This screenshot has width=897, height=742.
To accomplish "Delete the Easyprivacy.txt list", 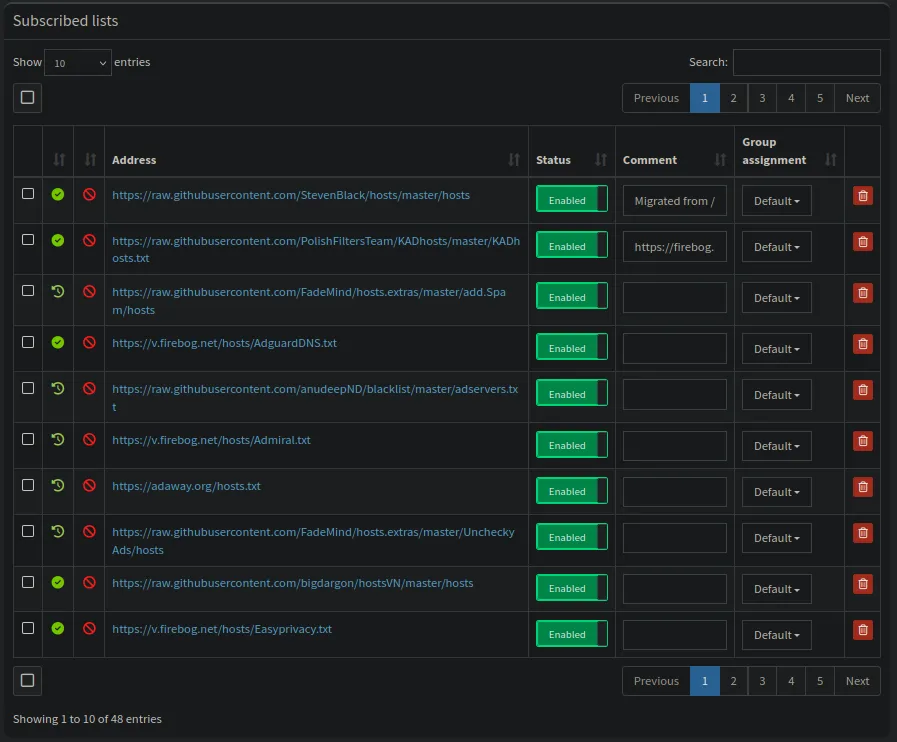I will point(863,630).
